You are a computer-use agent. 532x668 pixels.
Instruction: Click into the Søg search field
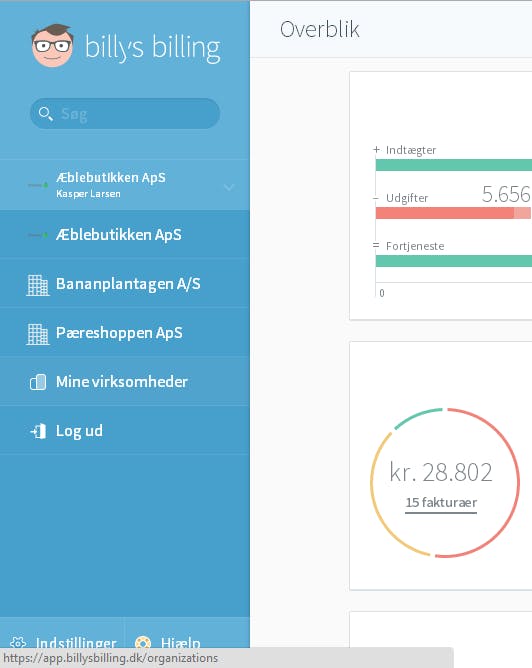click(125, 114)
